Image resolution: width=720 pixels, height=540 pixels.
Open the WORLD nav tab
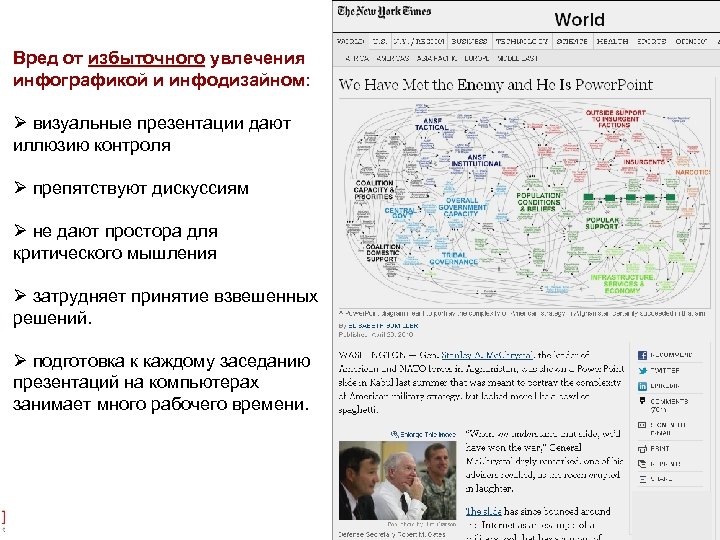pyautogui.click(x=350, y=41)
